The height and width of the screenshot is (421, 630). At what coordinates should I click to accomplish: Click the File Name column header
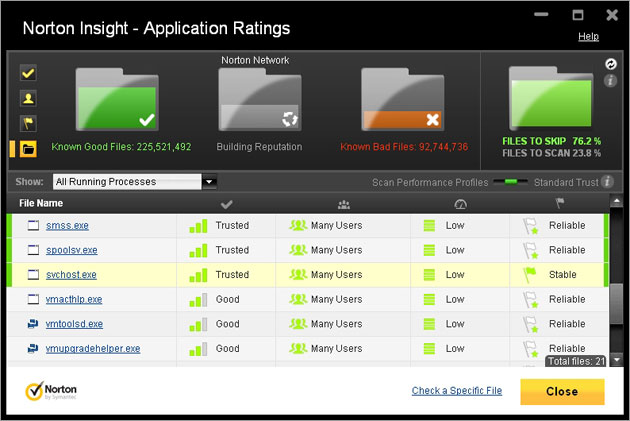(x=41, y=203)
